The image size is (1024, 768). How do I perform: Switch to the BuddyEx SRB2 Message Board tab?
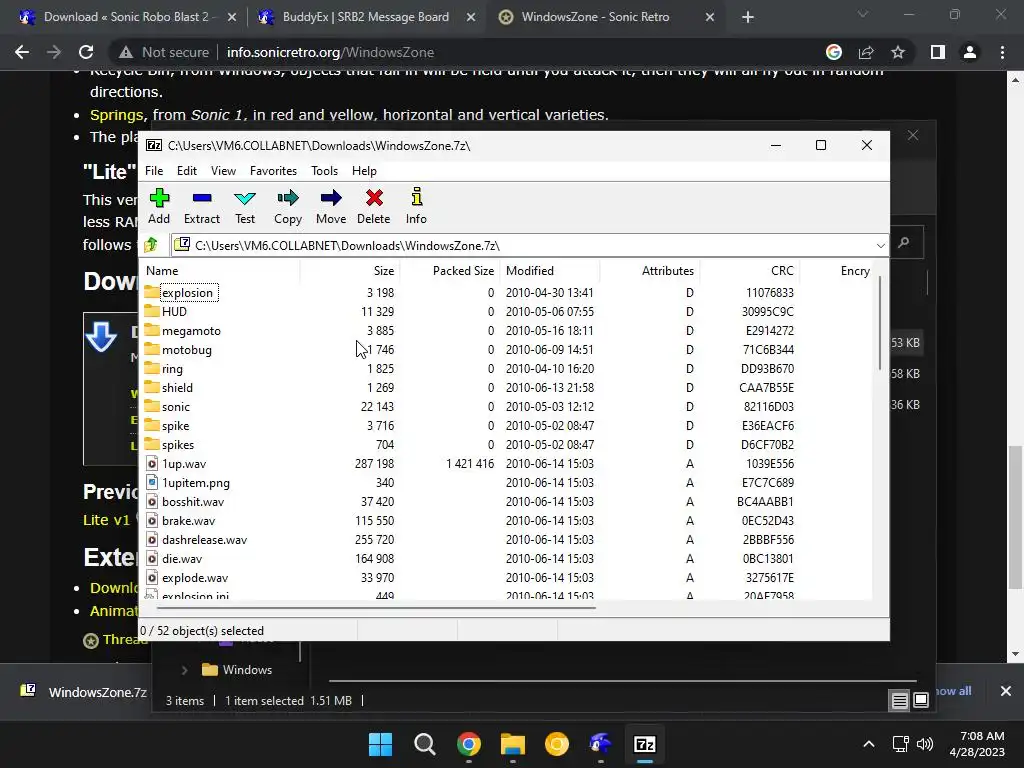[x=366, y=17]
